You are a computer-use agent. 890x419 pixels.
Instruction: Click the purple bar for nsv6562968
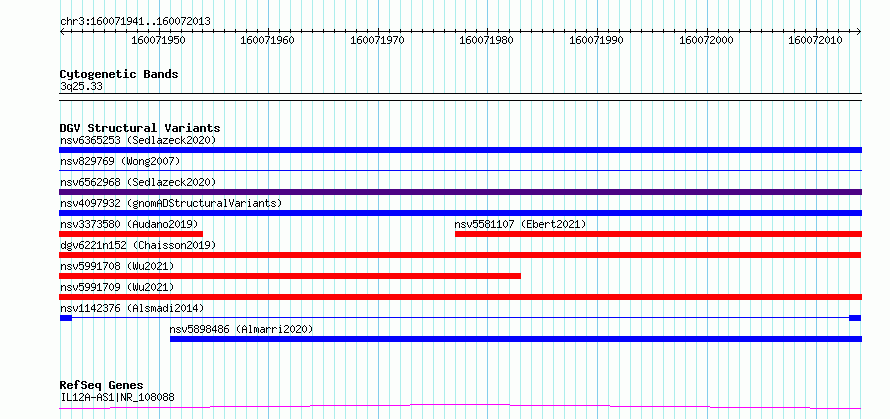460,192
